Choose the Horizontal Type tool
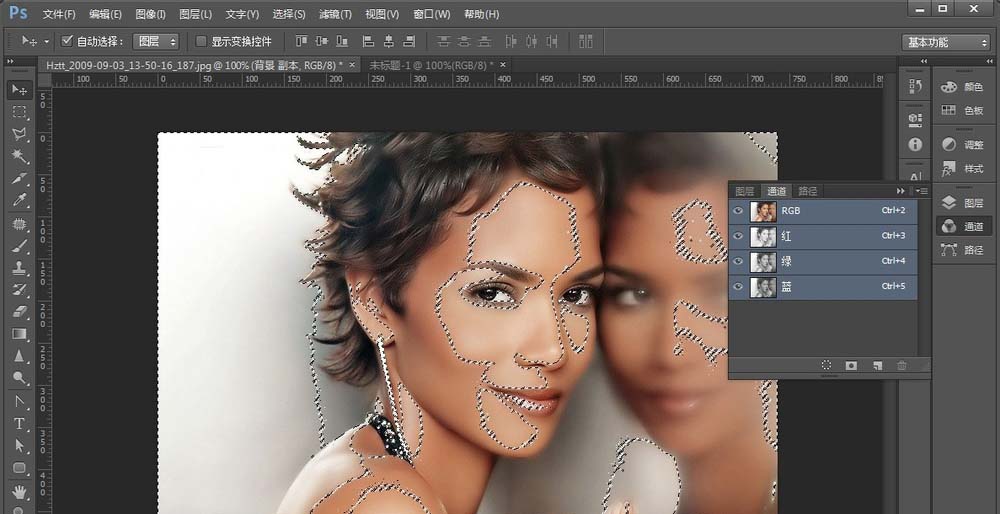The height and width of the screenshot is (514, 1000). [19, 423]
